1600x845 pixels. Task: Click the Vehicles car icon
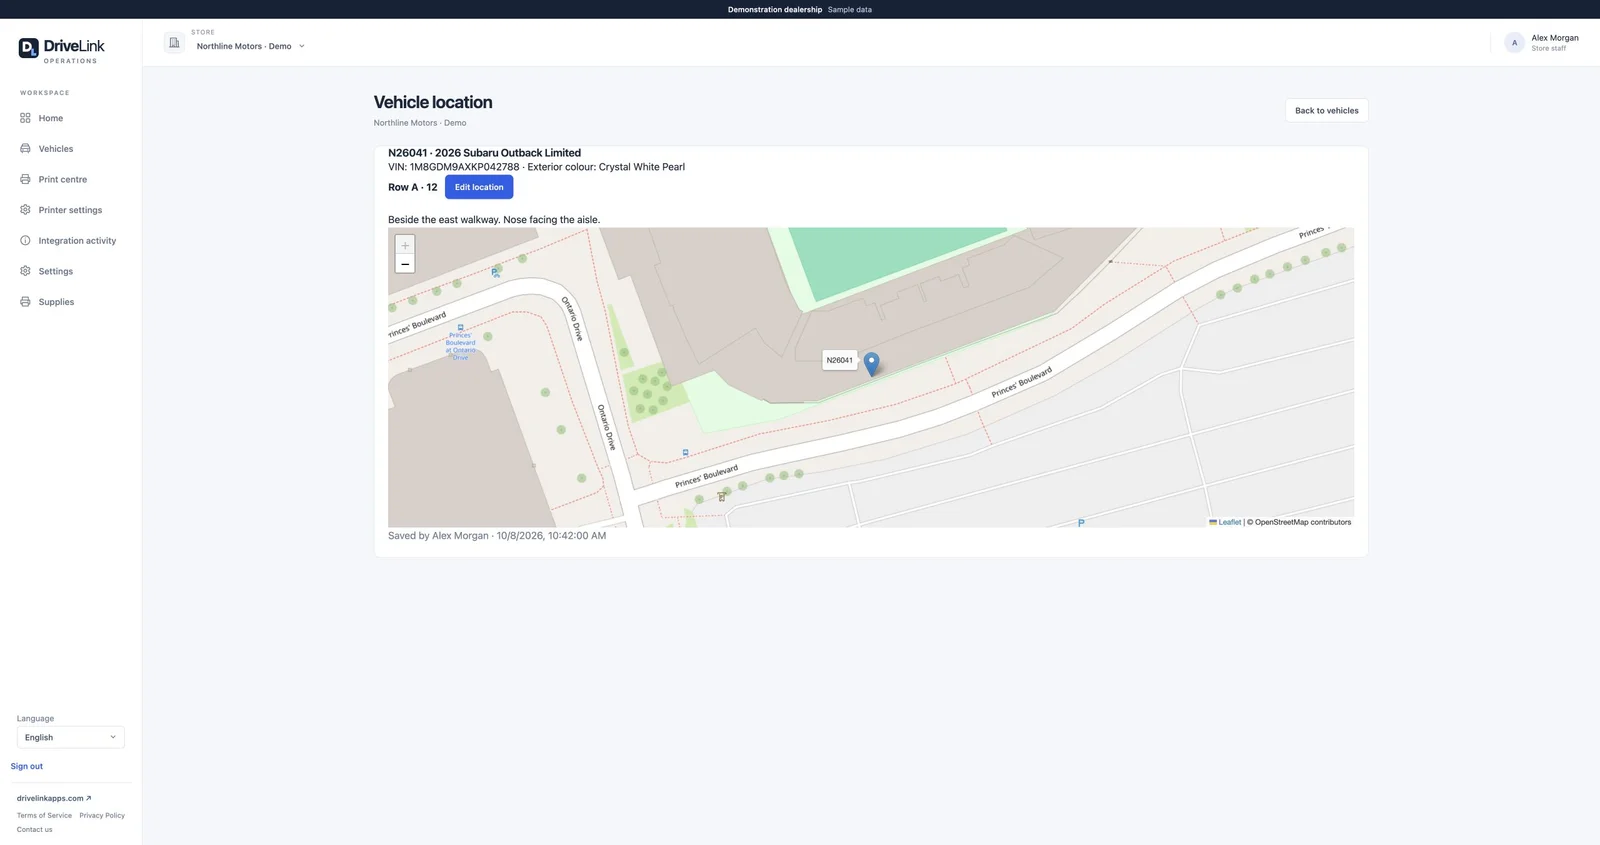[x=25, y=149]
